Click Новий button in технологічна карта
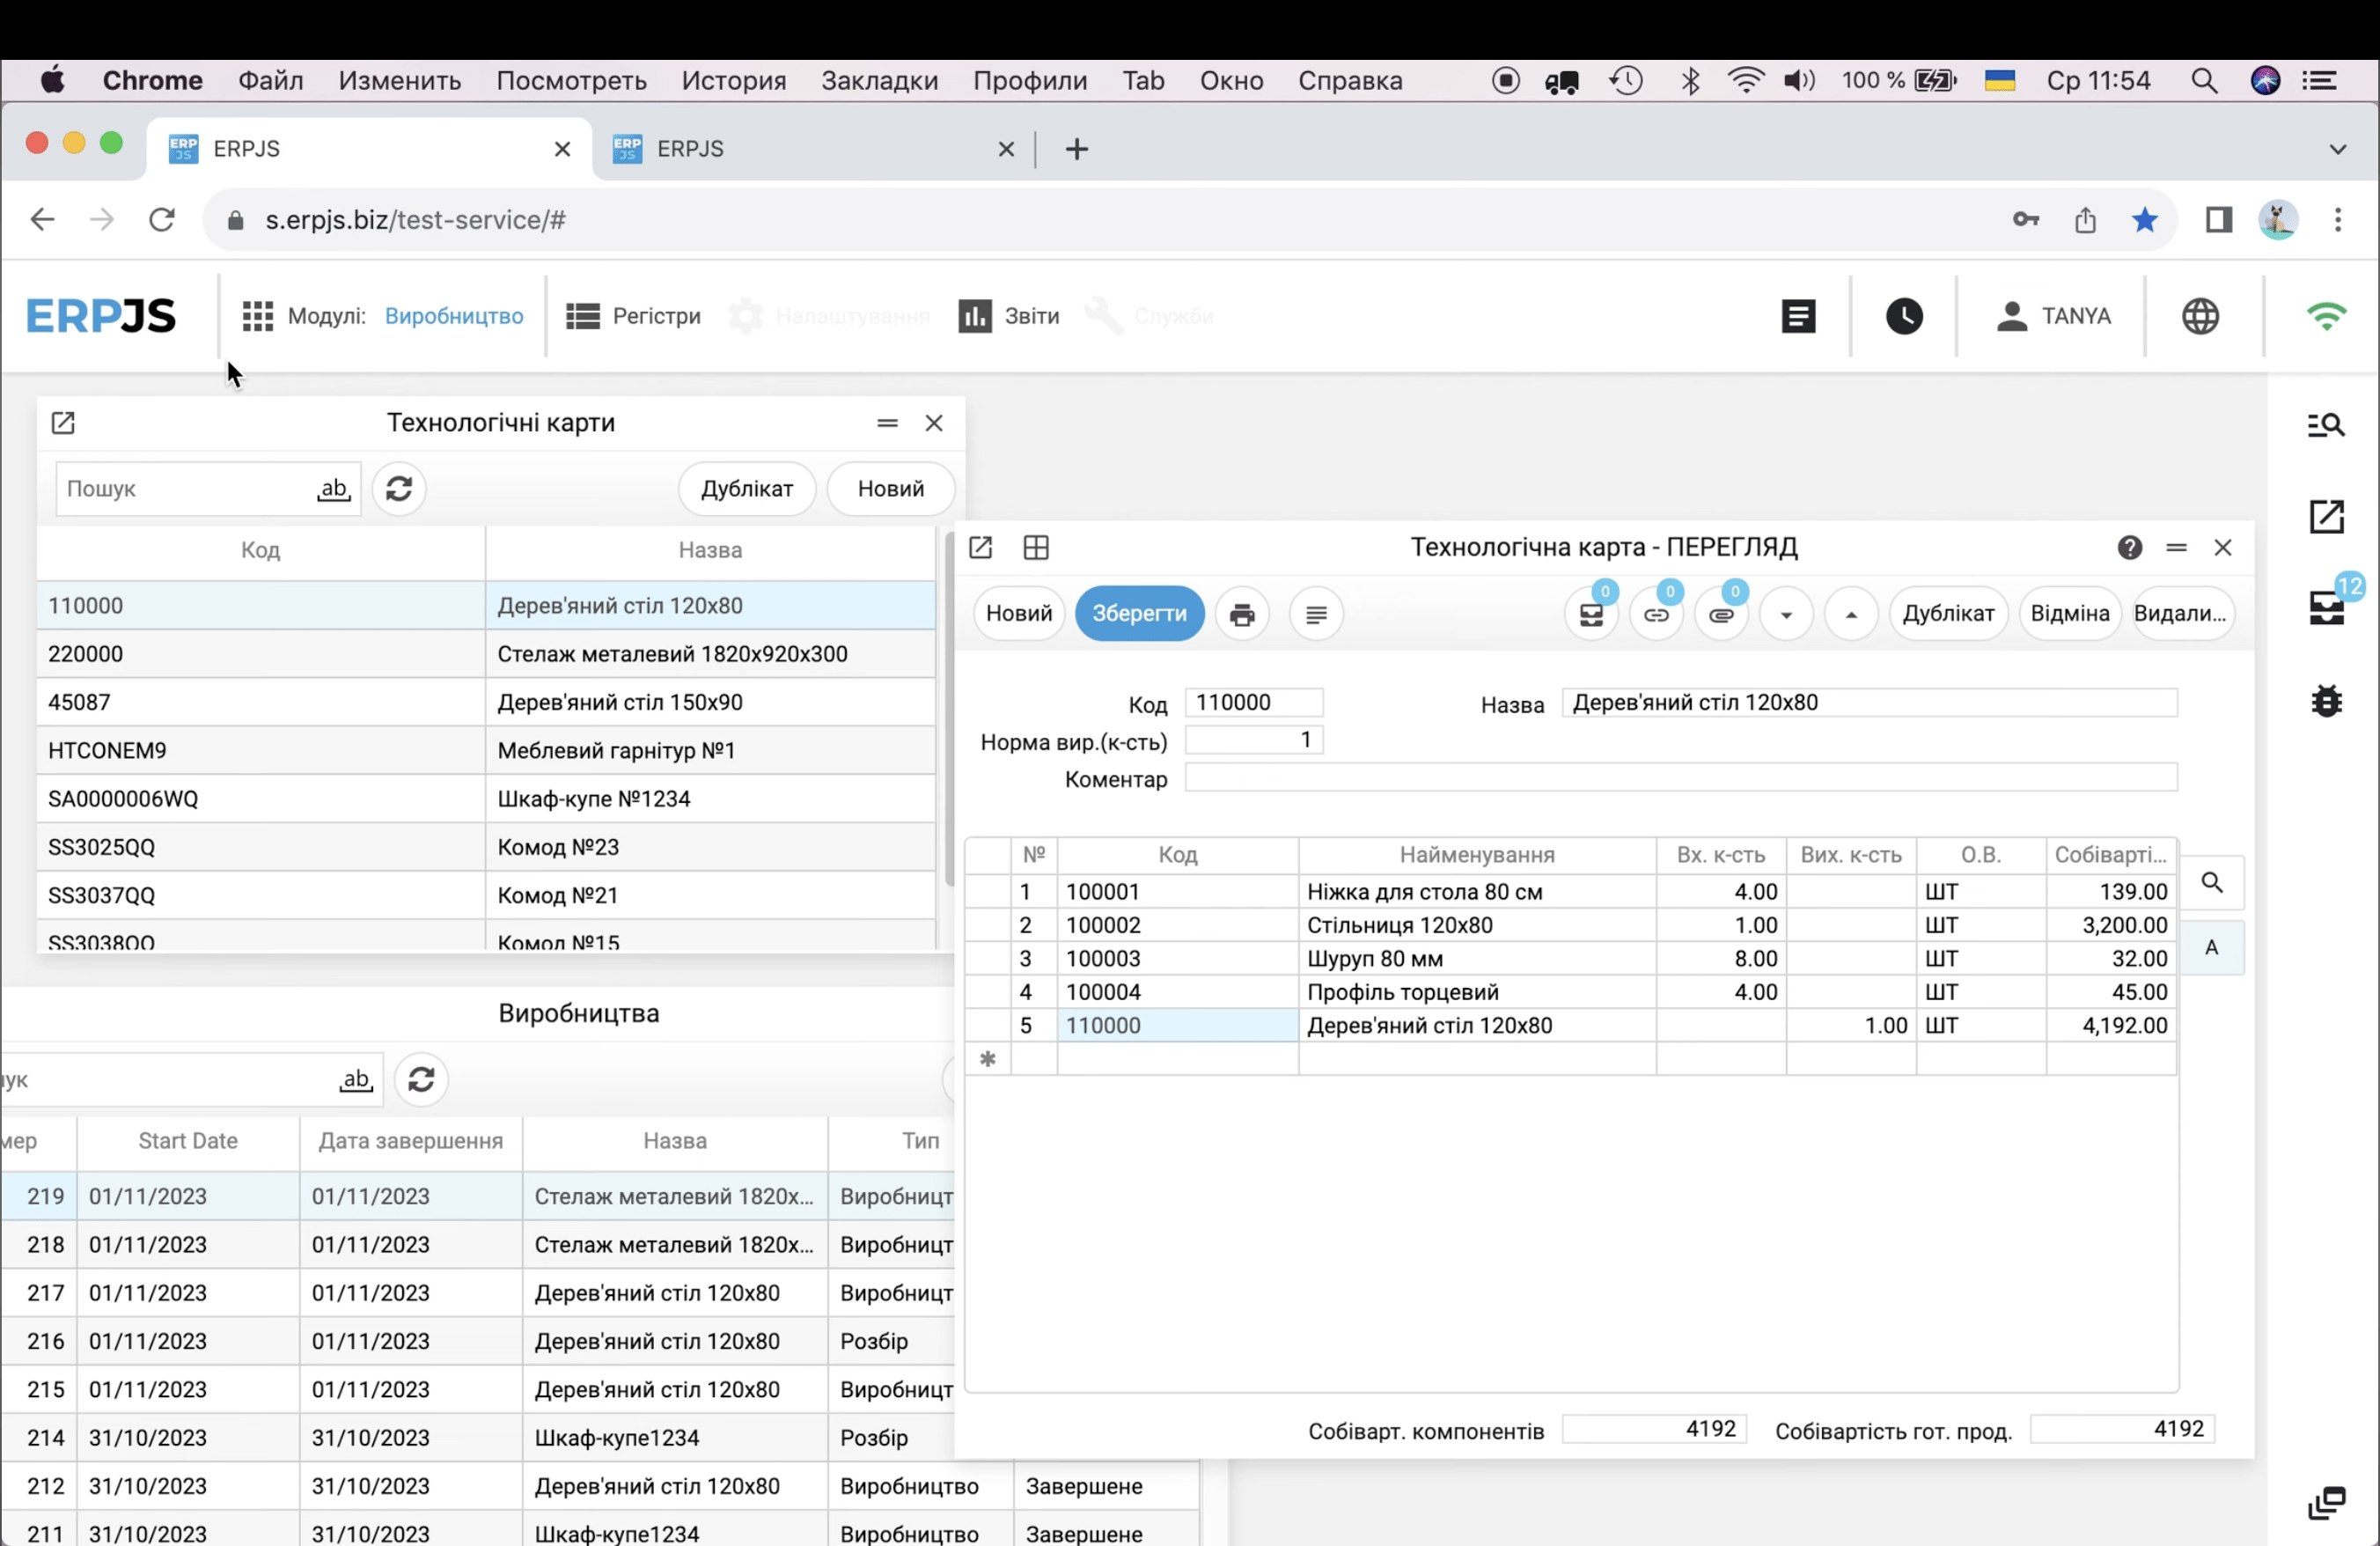The width and height of the screenshot is (2380, 1546). pos(1018,613)
